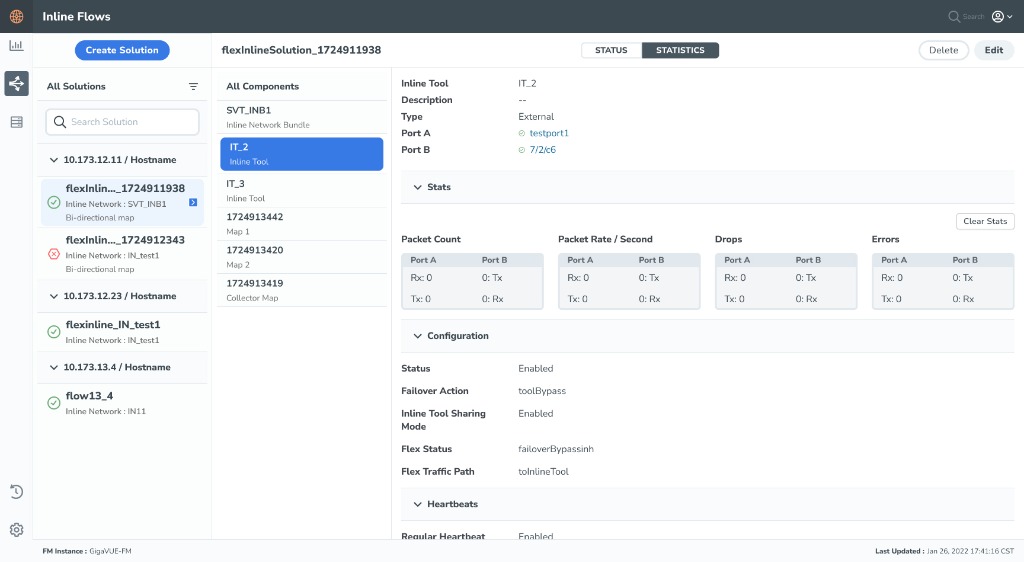The image size is (1024, 562).
Task: Click status icon next to testport1
Action: coord(522,133)
